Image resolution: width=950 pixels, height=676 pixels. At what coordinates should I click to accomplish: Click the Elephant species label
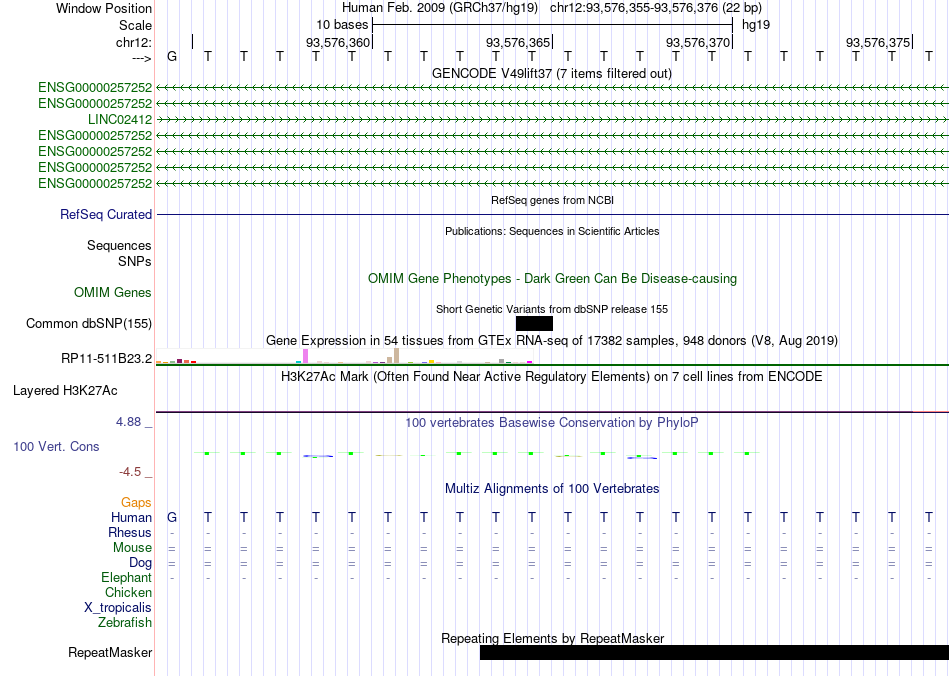pyautogui.click(x=127, y=577)
